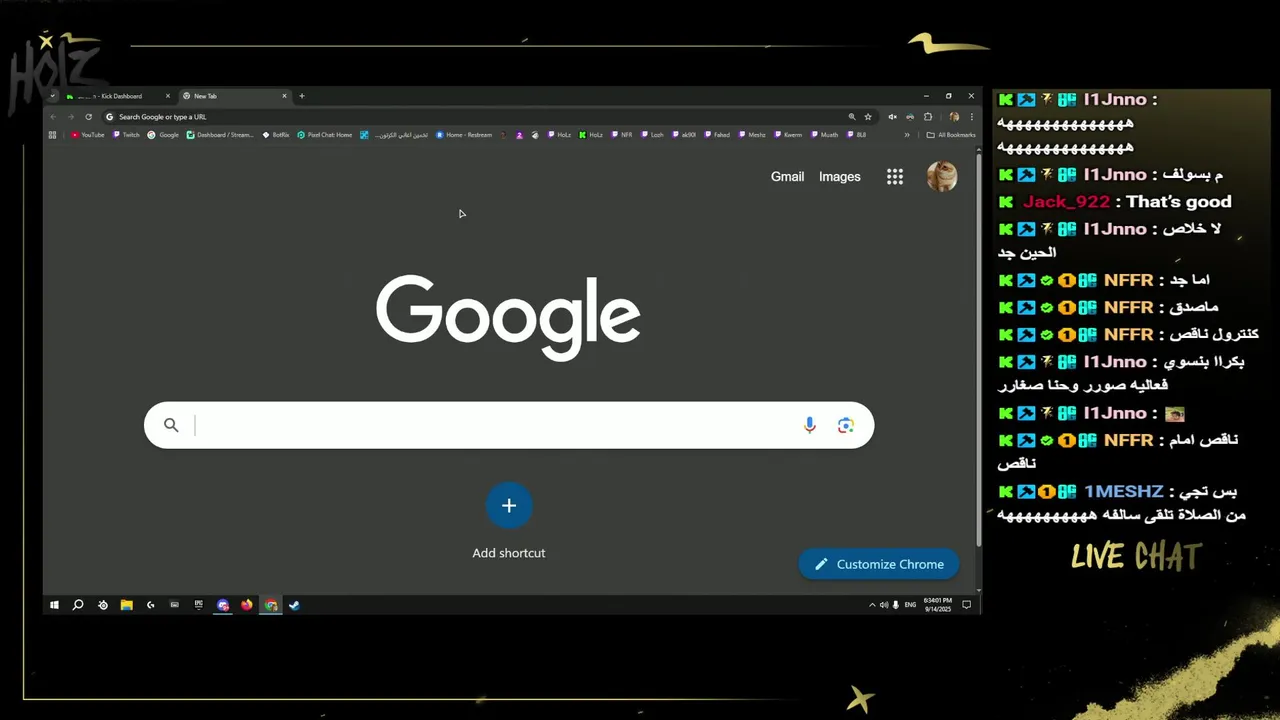1280x720 pixels.
Task: Open the Fahad bookmark
Action: (x=717, y=135)
